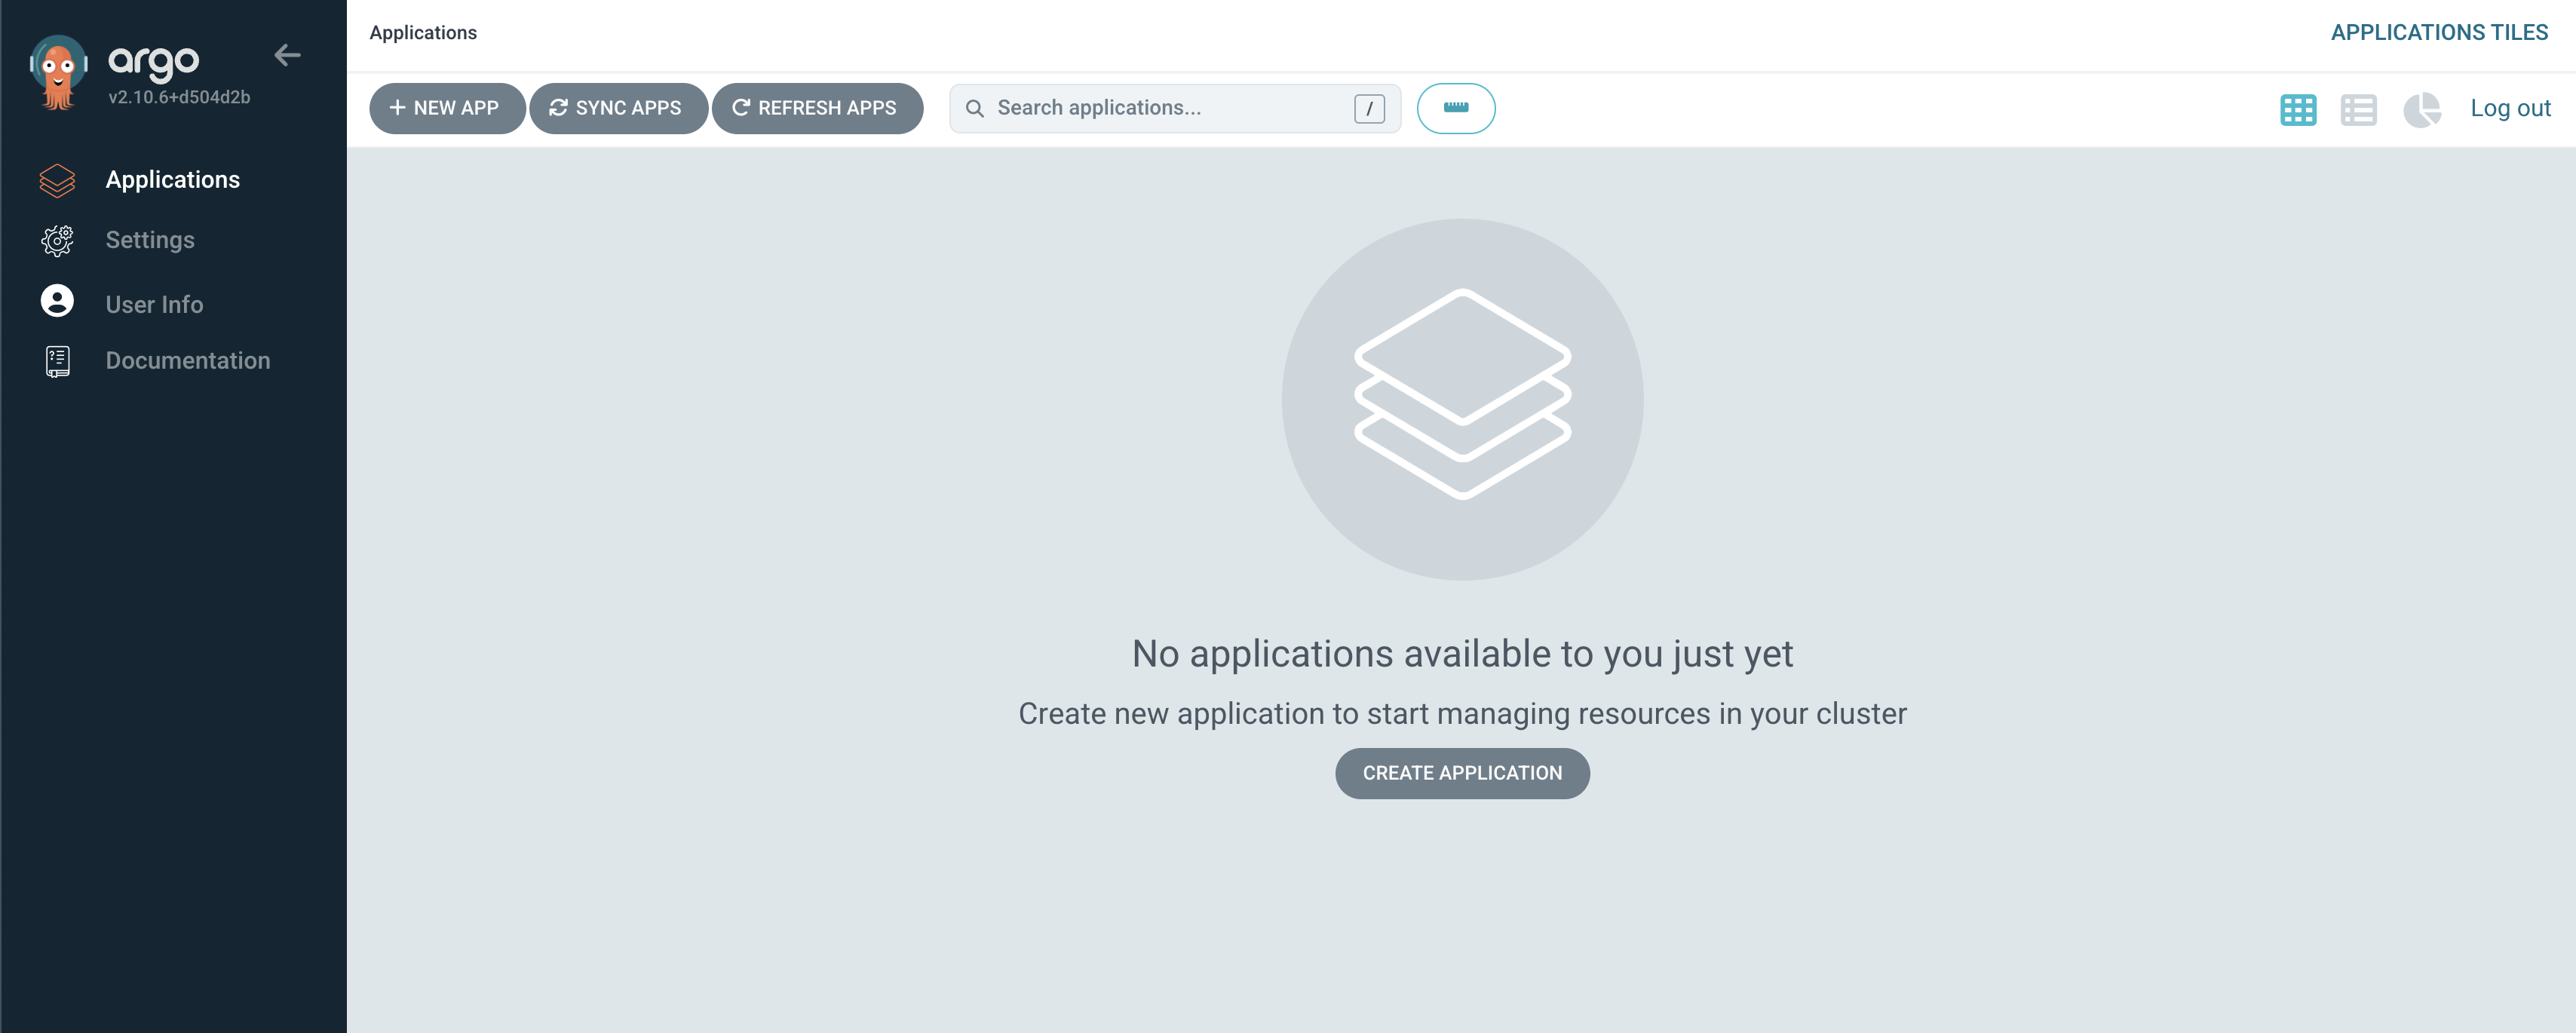The width and height of the screenshot is (2576, 1033).
Task: Switch to list rows view
Action: [2358, 109]
